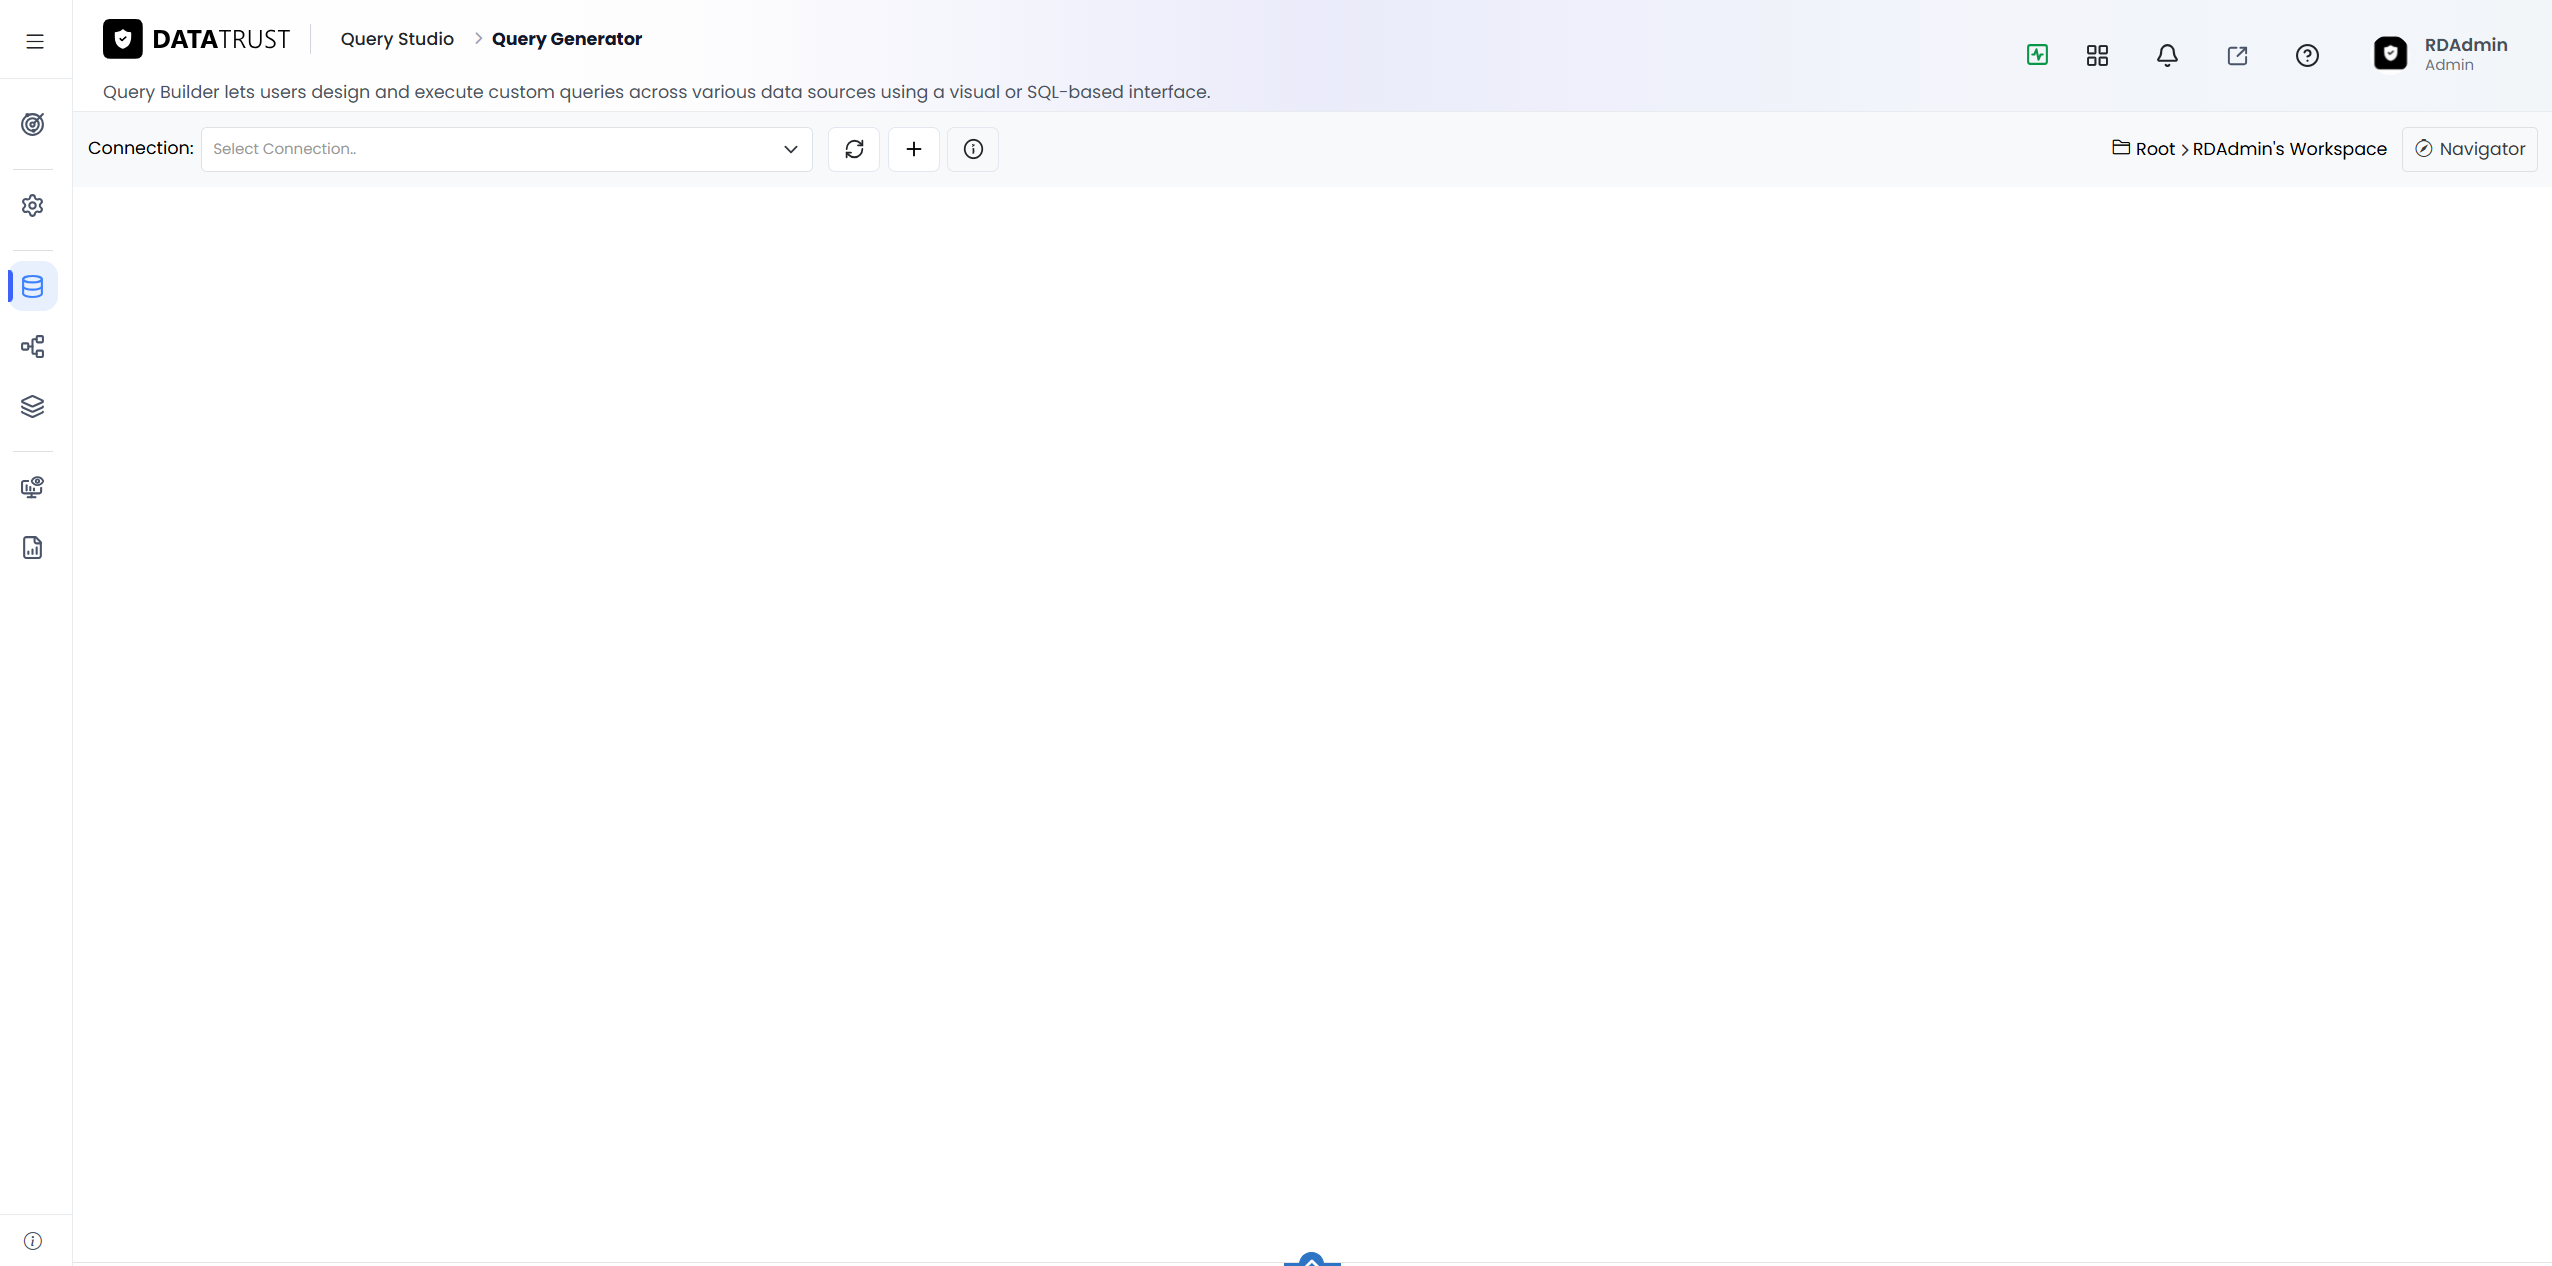Viewport: 2552px width, 1266px height.
Task: Open the monitor dashboard sidebar icon
Action: pos(33,487)
